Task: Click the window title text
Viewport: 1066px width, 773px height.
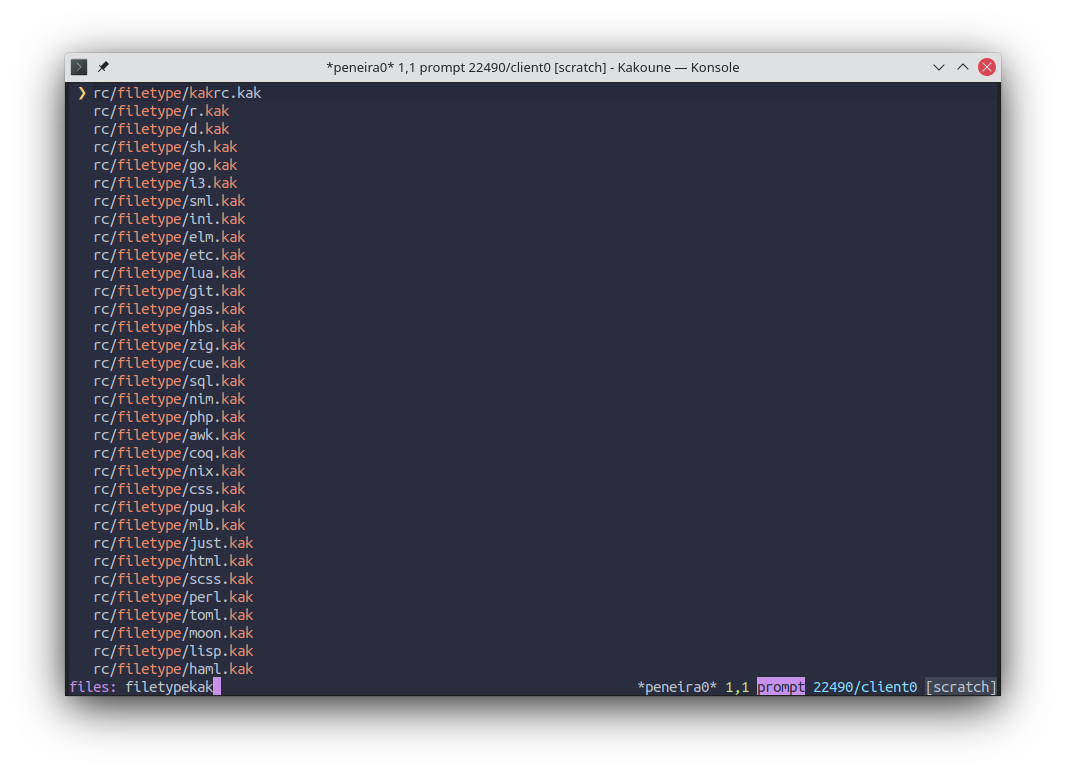Action: [x=532, y=67]
